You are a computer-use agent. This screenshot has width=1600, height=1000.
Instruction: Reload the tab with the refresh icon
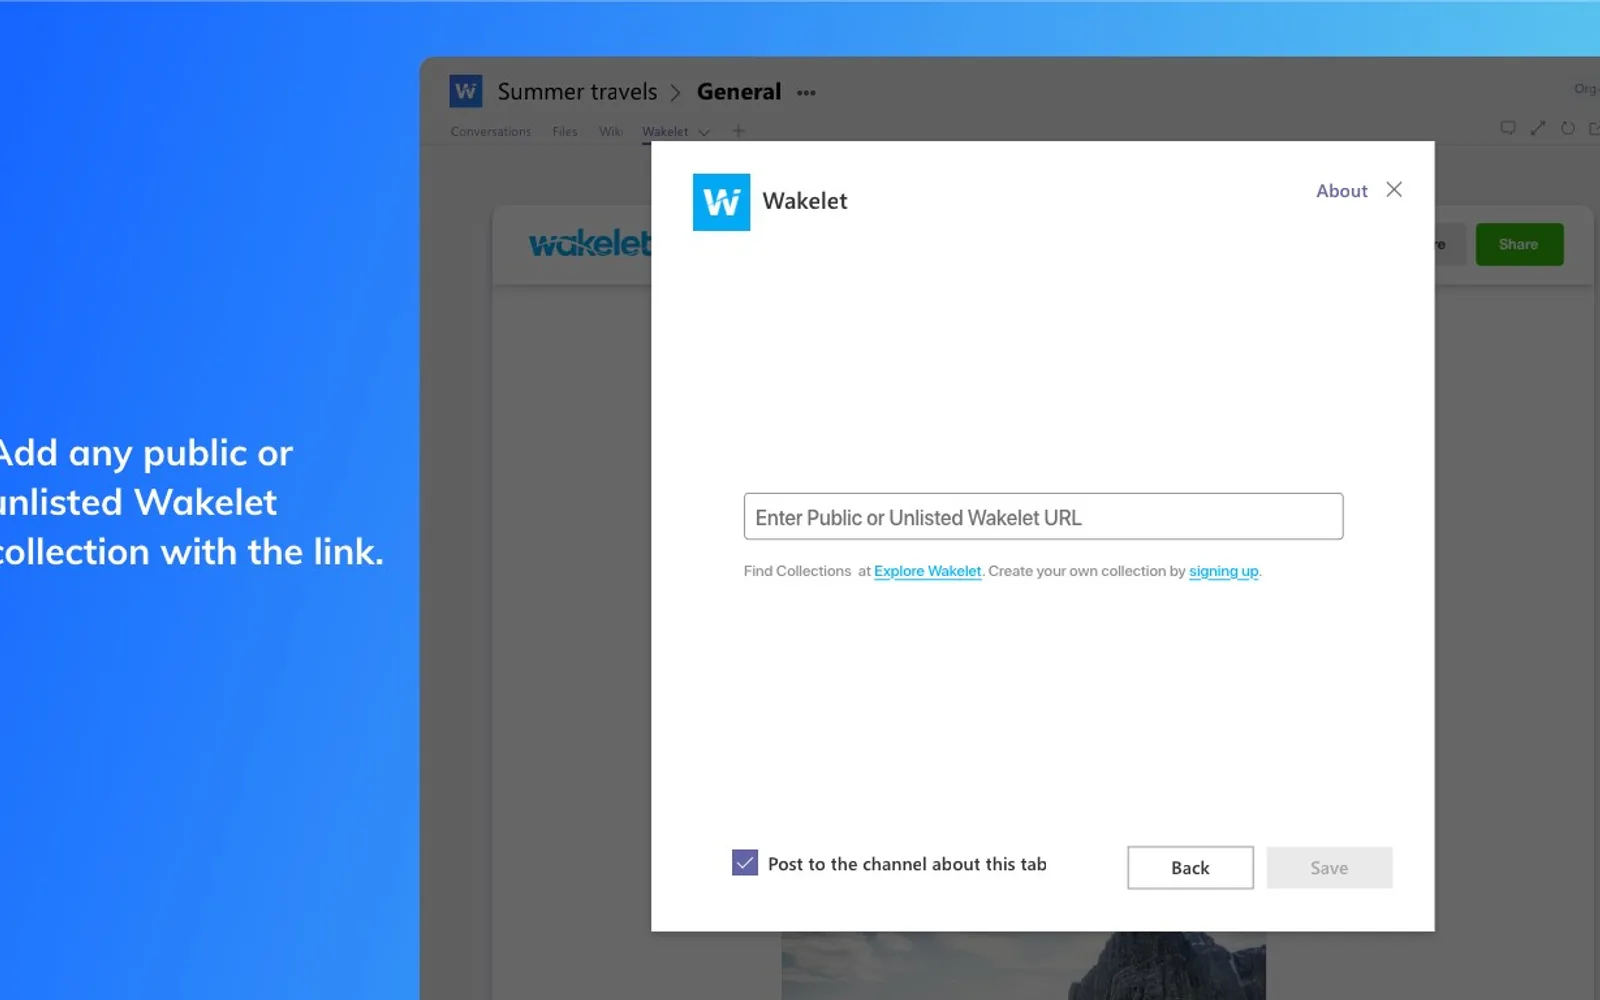[1568, 128]
